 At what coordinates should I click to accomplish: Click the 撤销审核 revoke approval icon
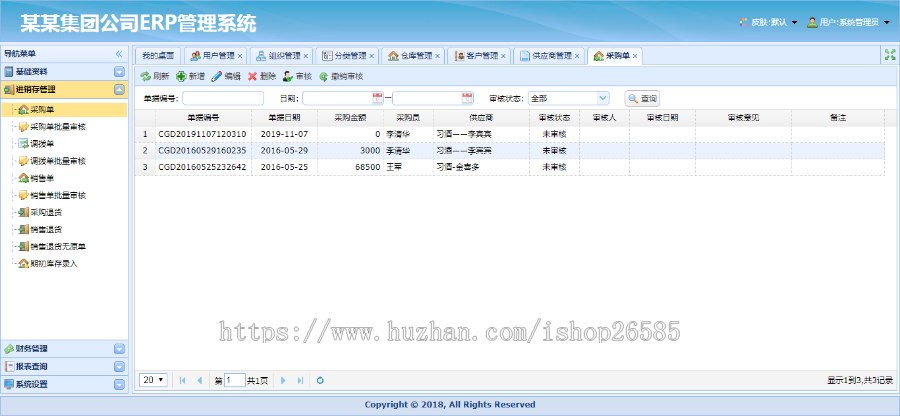click(324, 76)
